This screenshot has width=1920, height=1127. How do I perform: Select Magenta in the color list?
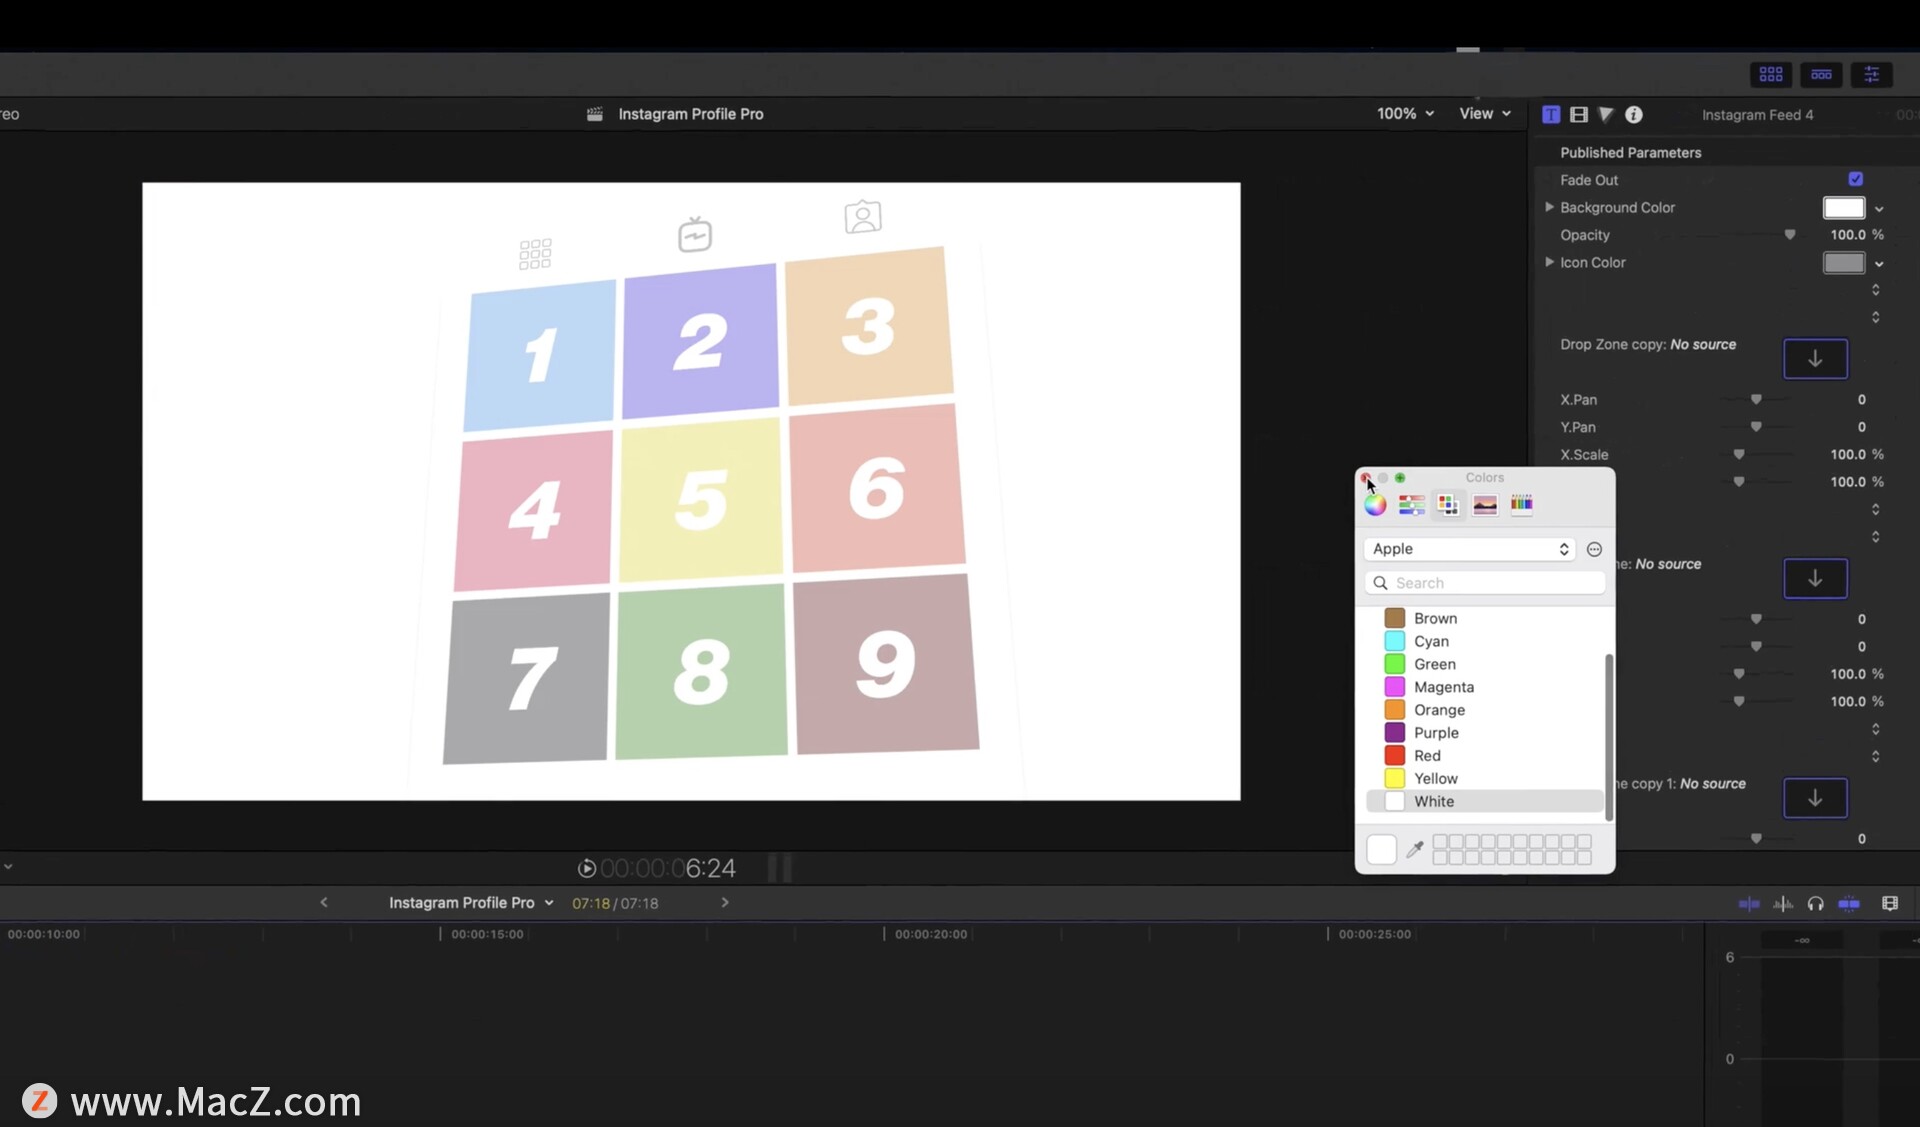pos(1443,687)
